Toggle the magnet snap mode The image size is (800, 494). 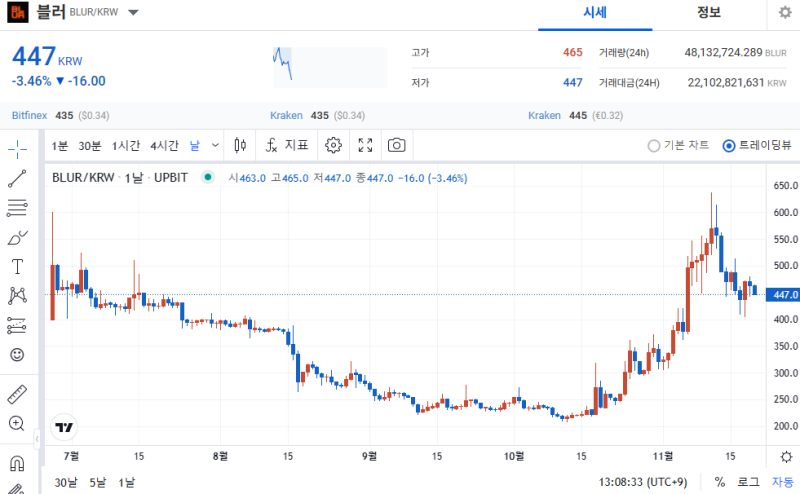pyautogui.click(x=17, y=463)
